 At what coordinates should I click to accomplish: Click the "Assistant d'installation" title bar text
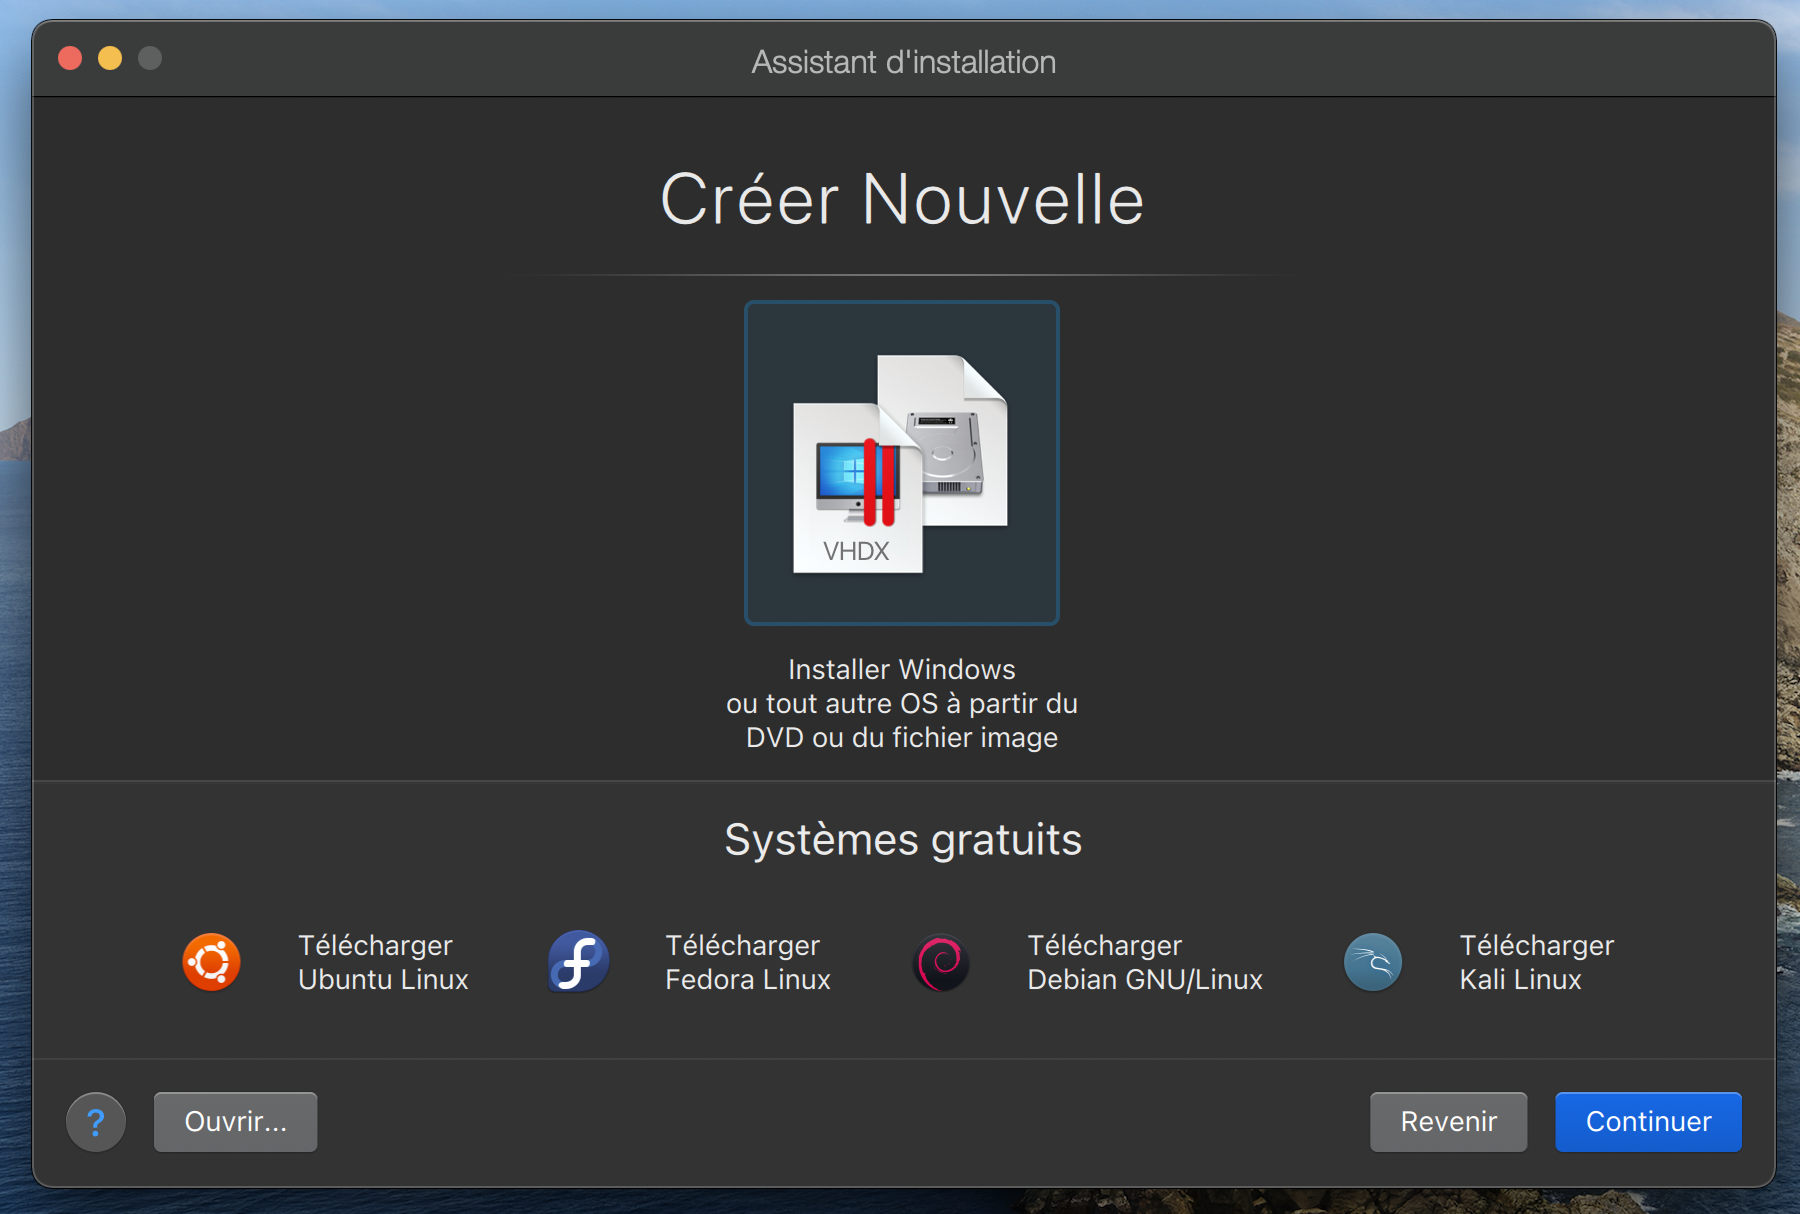[903, 62]
